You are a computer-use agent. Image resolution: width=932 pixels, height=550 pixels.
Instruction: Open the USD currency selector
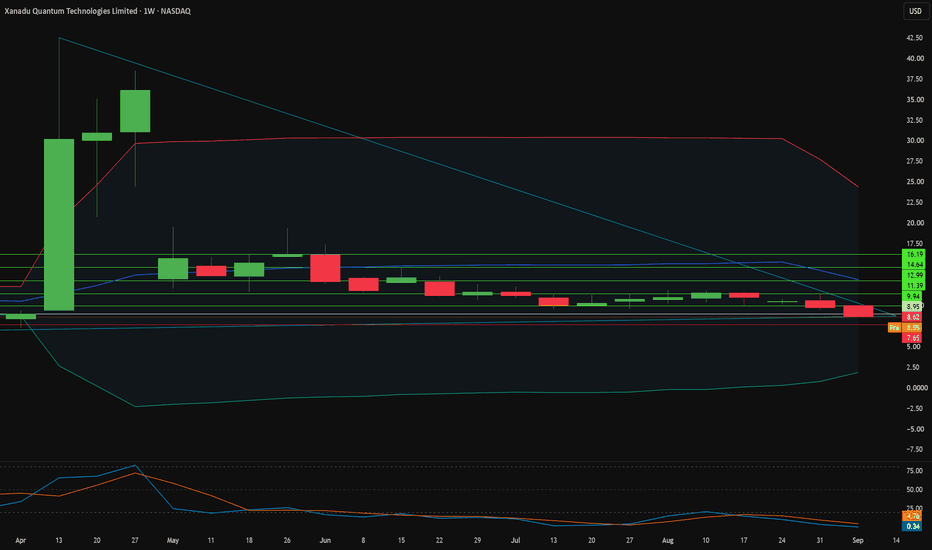915,11
